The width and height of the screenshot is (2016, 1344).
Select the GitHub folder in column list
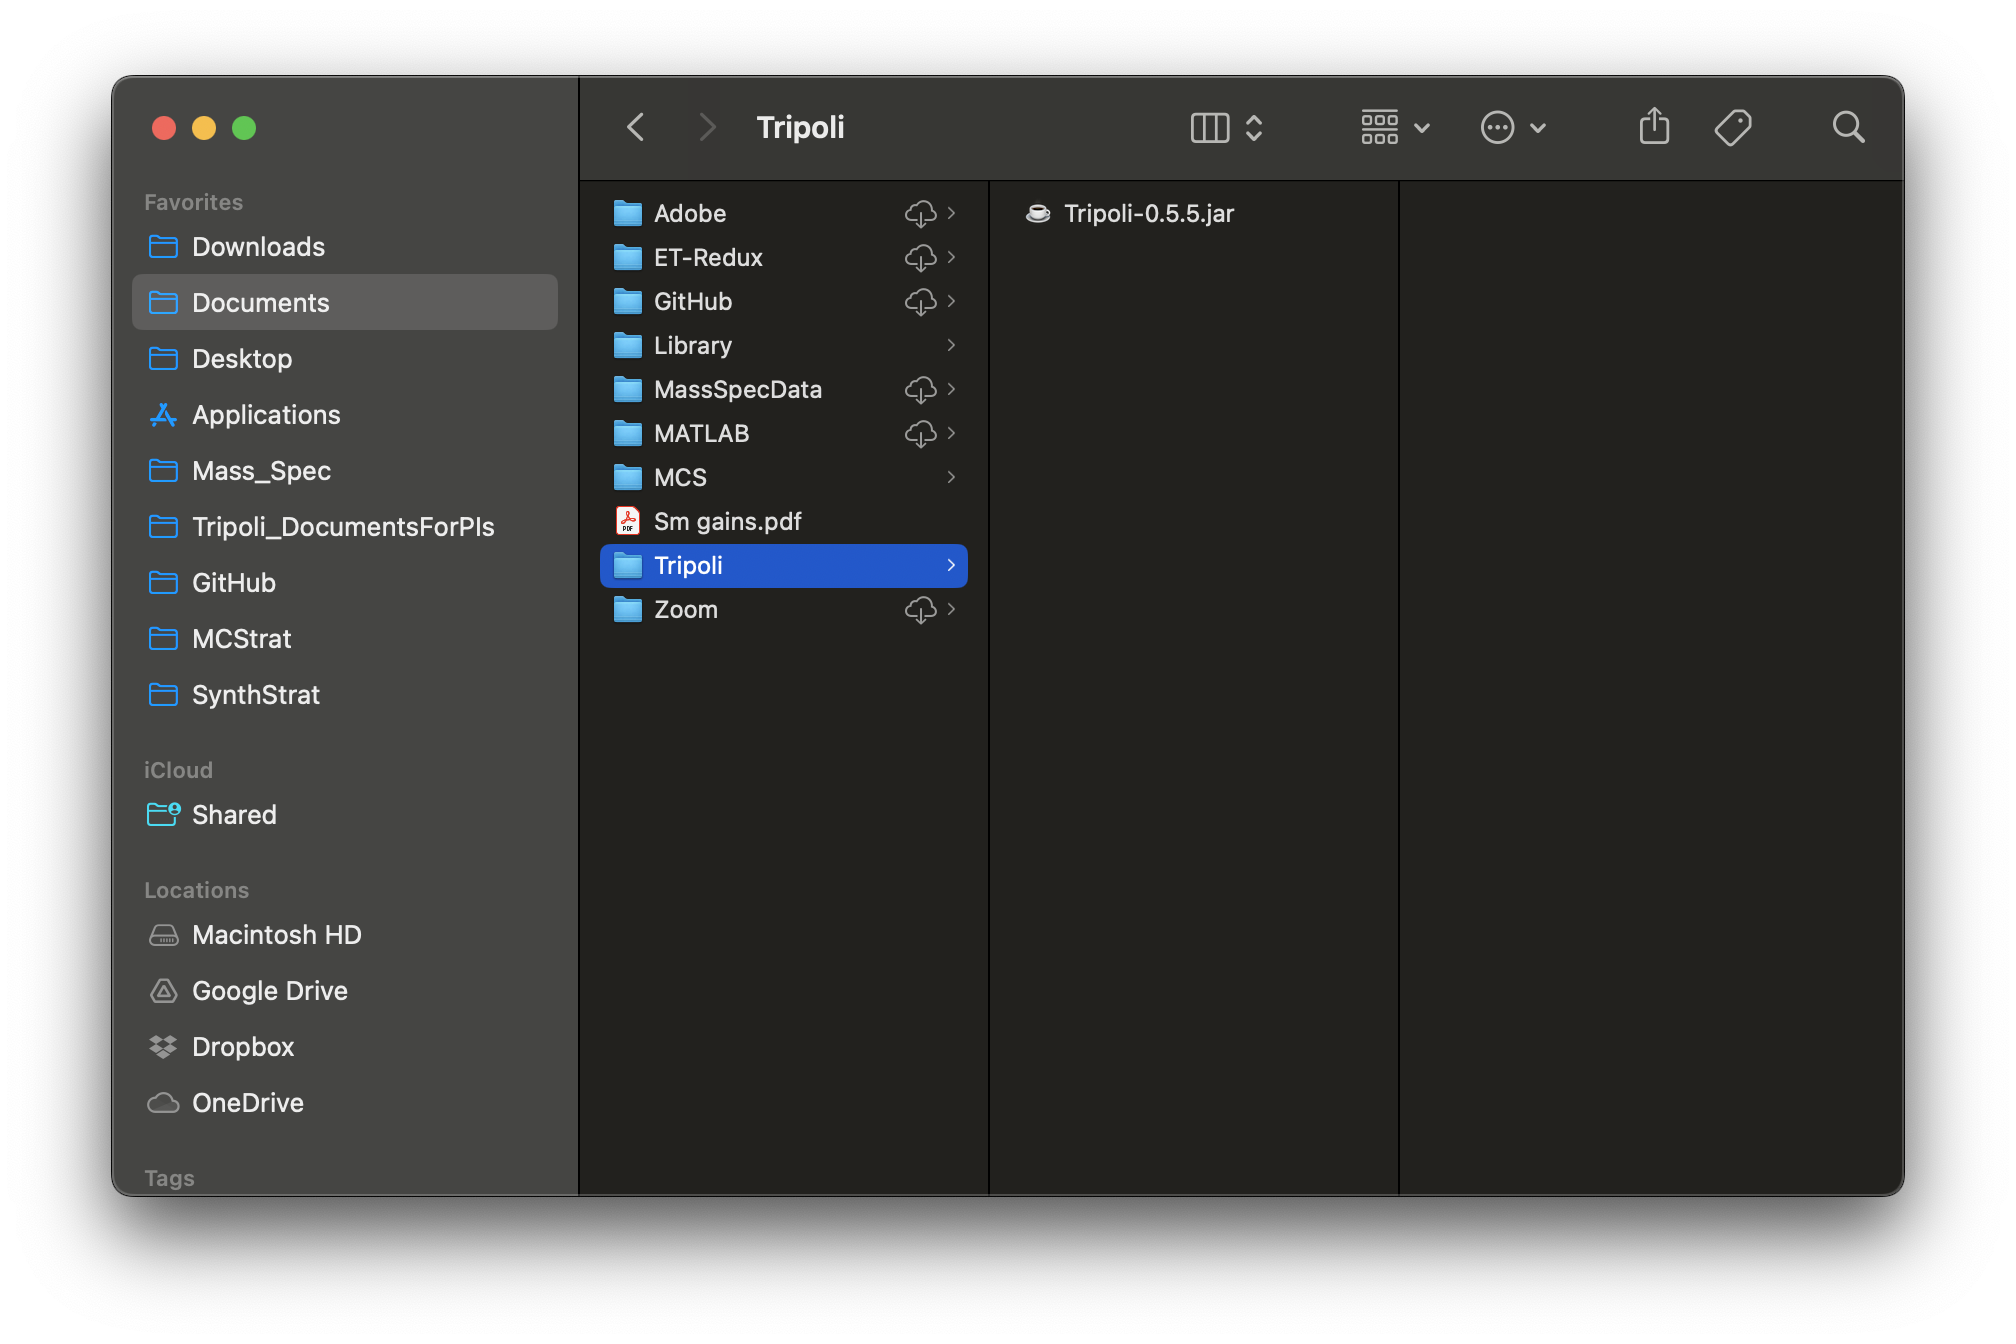(784, 301)
